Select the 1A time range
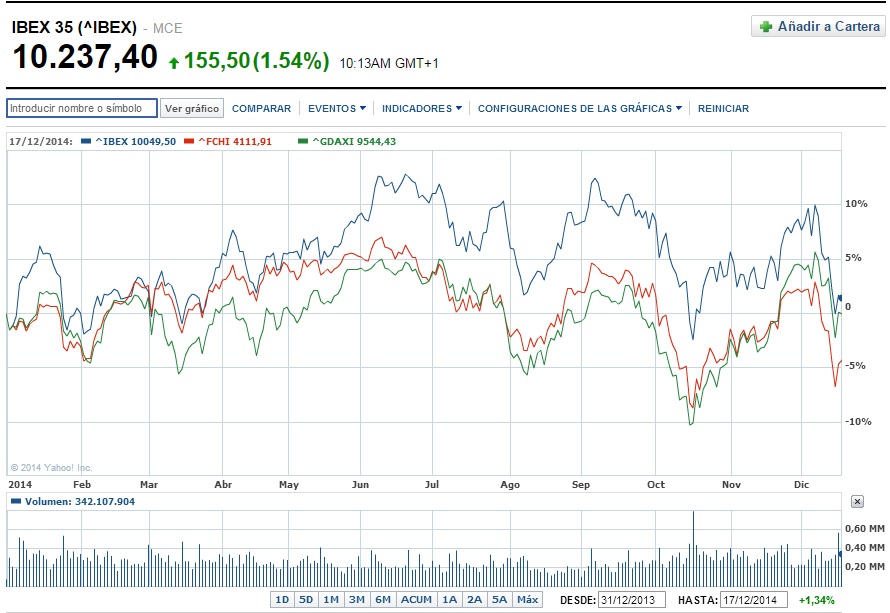Viewport: 890px width, 613px height. [450, 599]
